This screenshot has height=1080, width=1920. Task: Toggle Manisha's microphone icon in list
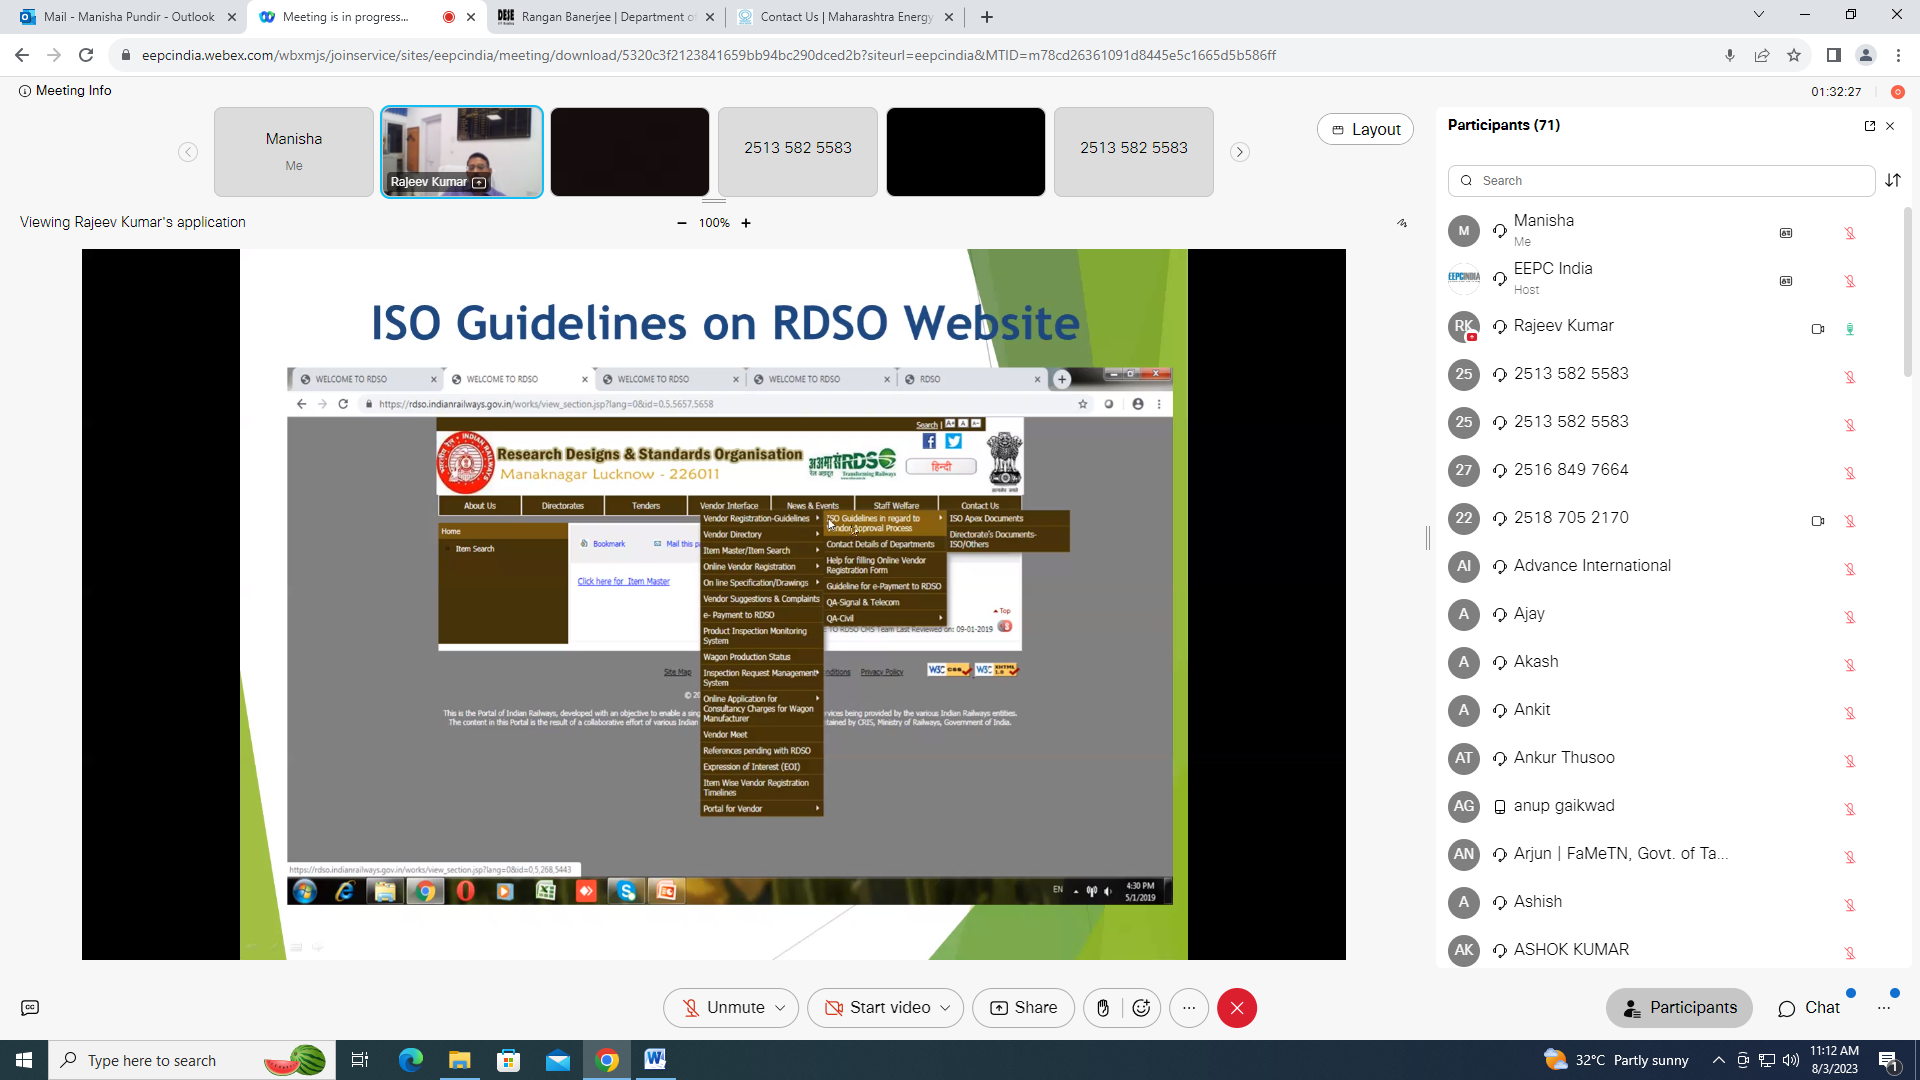(1850, 233)
